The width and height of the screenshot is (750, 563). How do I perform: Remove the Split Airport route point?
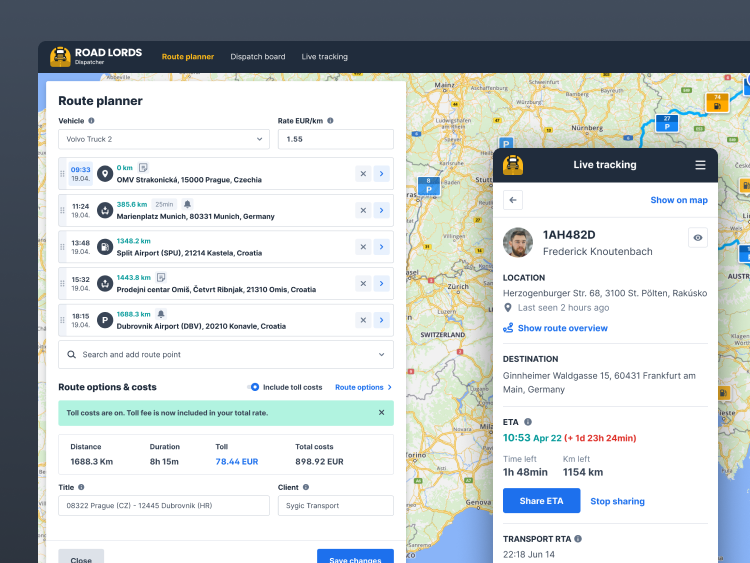click(x=363, y=247)
